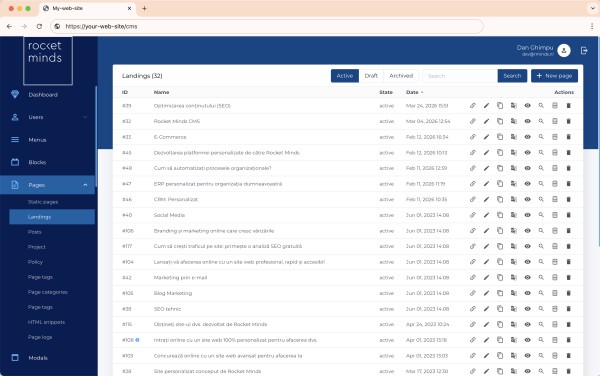Duplicate icon for the E-Commerce row
This screenshot has width=600, height=376.
(x=500, y=137)
